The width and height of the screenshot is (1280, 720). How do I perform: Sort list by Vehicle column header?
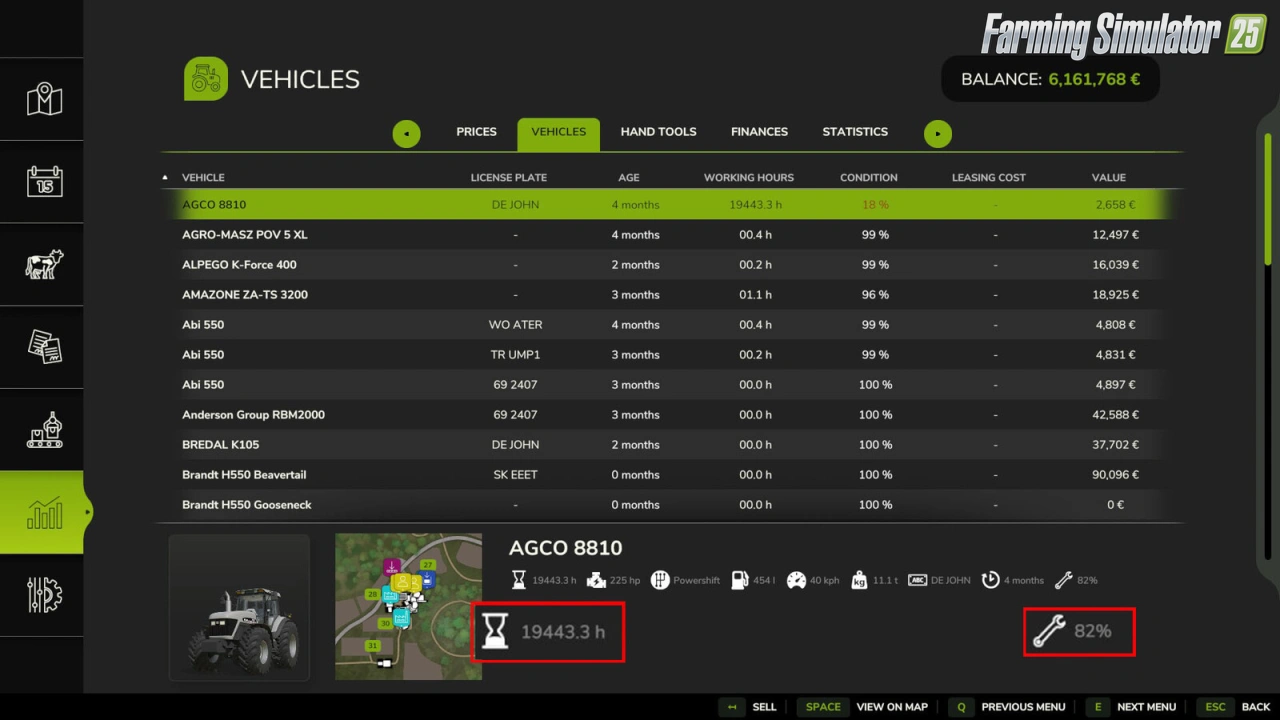tap(203, 177)
